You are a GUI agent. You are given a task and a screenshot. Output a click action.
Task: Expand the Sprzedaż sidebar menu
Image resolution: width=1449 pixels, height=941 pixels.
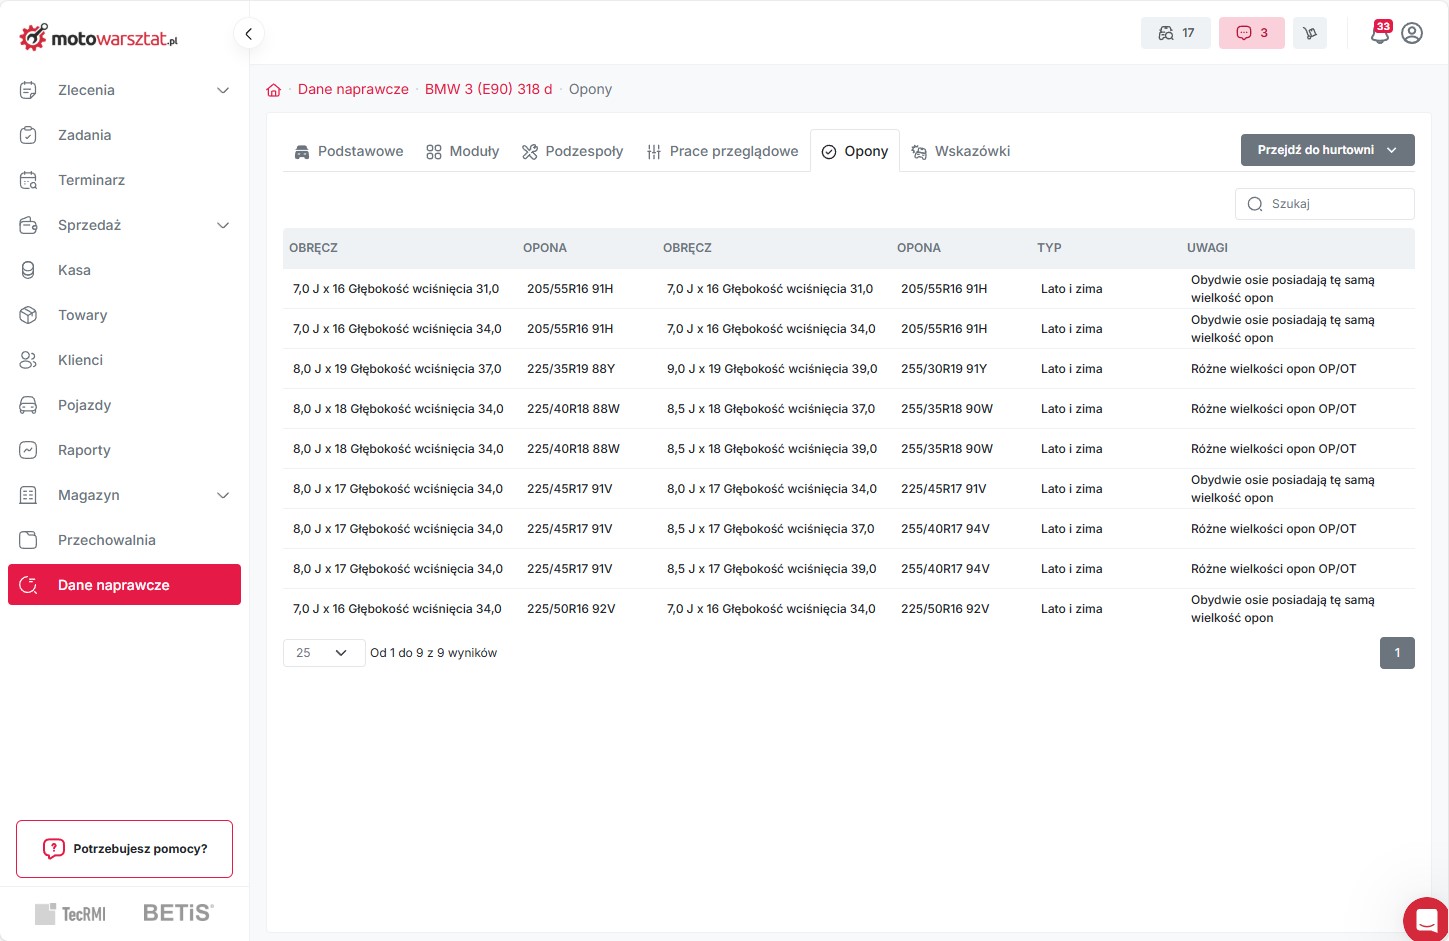223,225
